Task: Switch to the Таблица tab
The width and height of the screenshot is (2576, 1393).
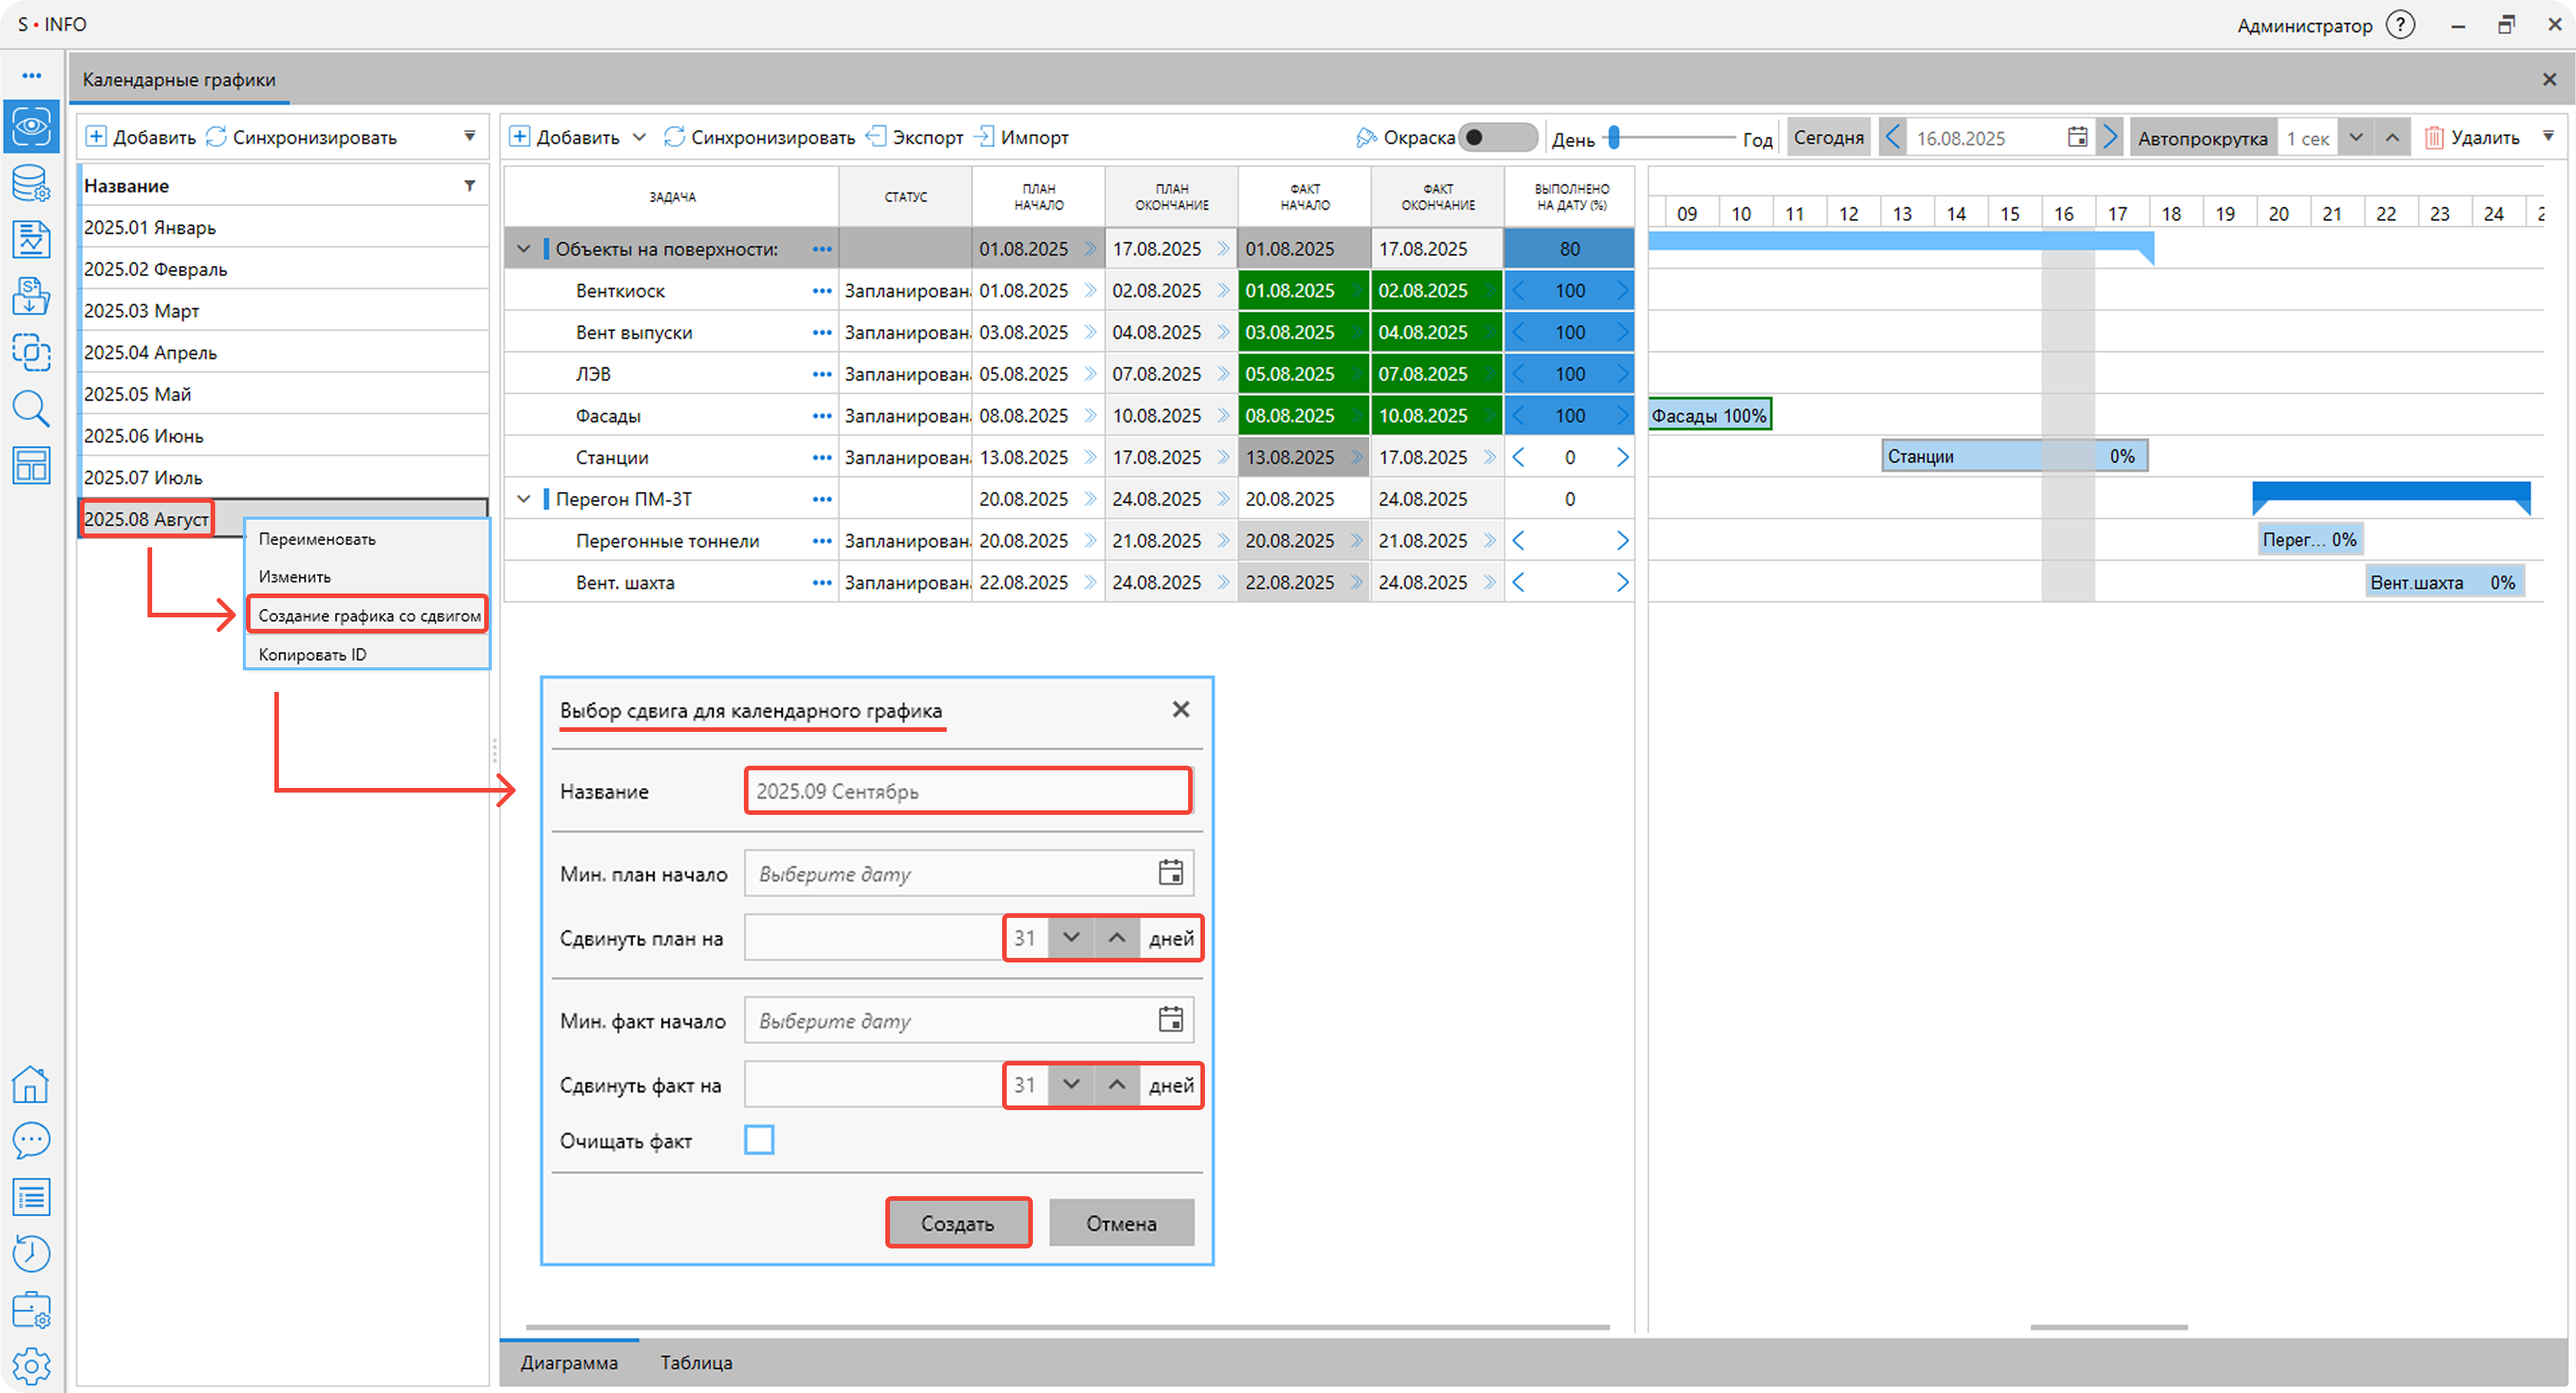Action: pos(696,1363)
